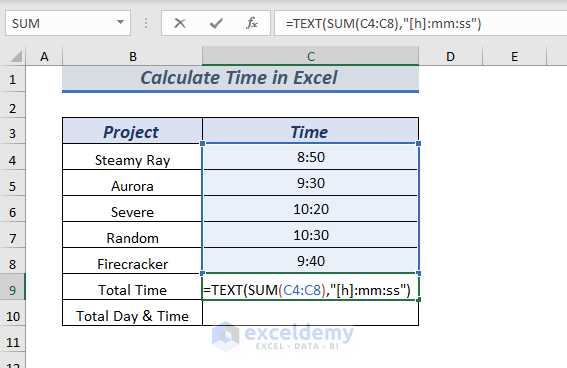
Task: Select column C header
Action: pyautogui.click(x=311, y=57)
